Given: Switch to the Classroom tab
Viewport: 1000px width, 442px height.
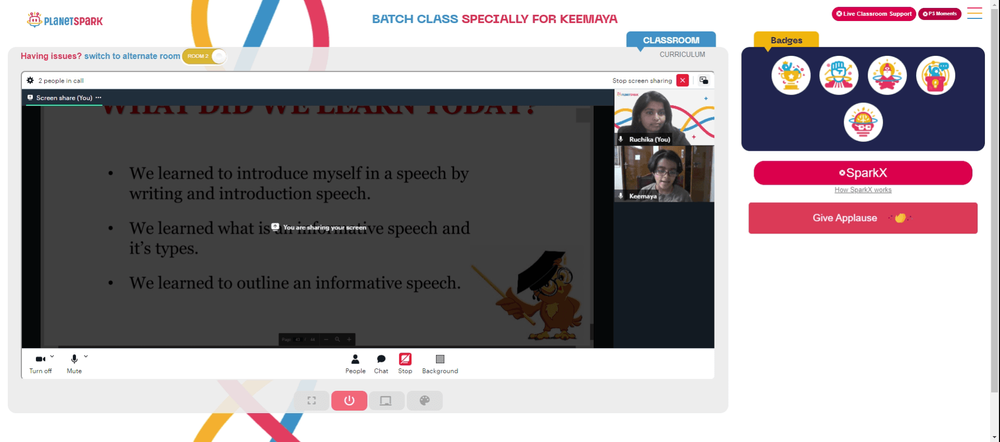Looking at the screenshot, I should click(x=671, y=40).
